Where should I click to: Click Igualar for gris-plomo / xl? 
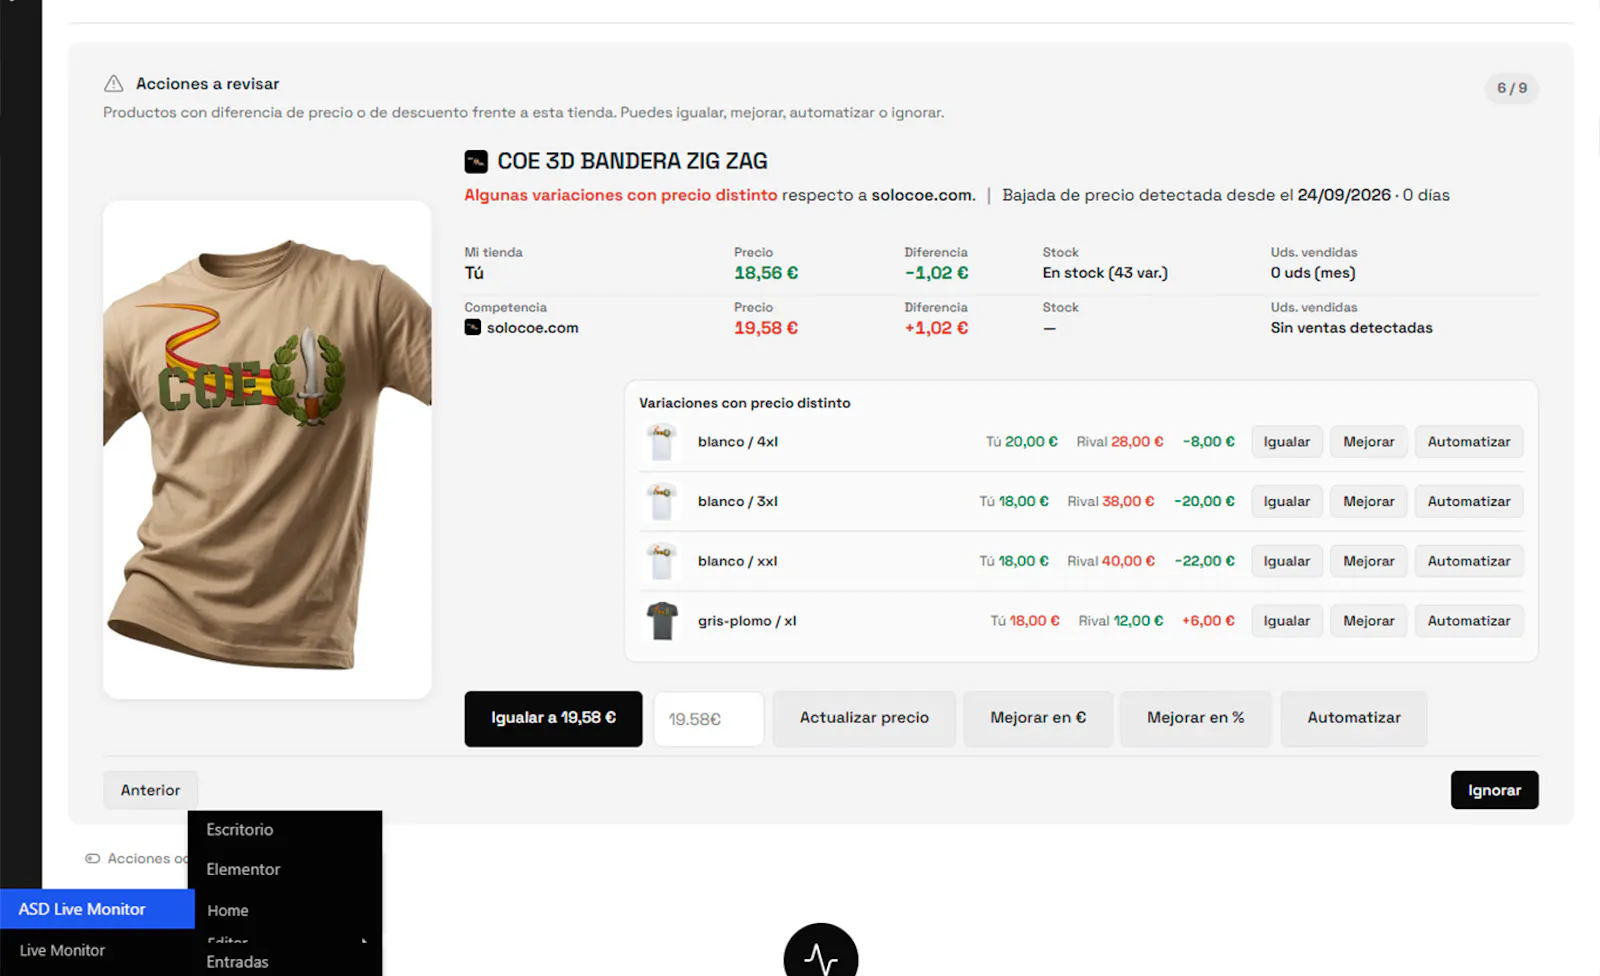(1287, 621)
